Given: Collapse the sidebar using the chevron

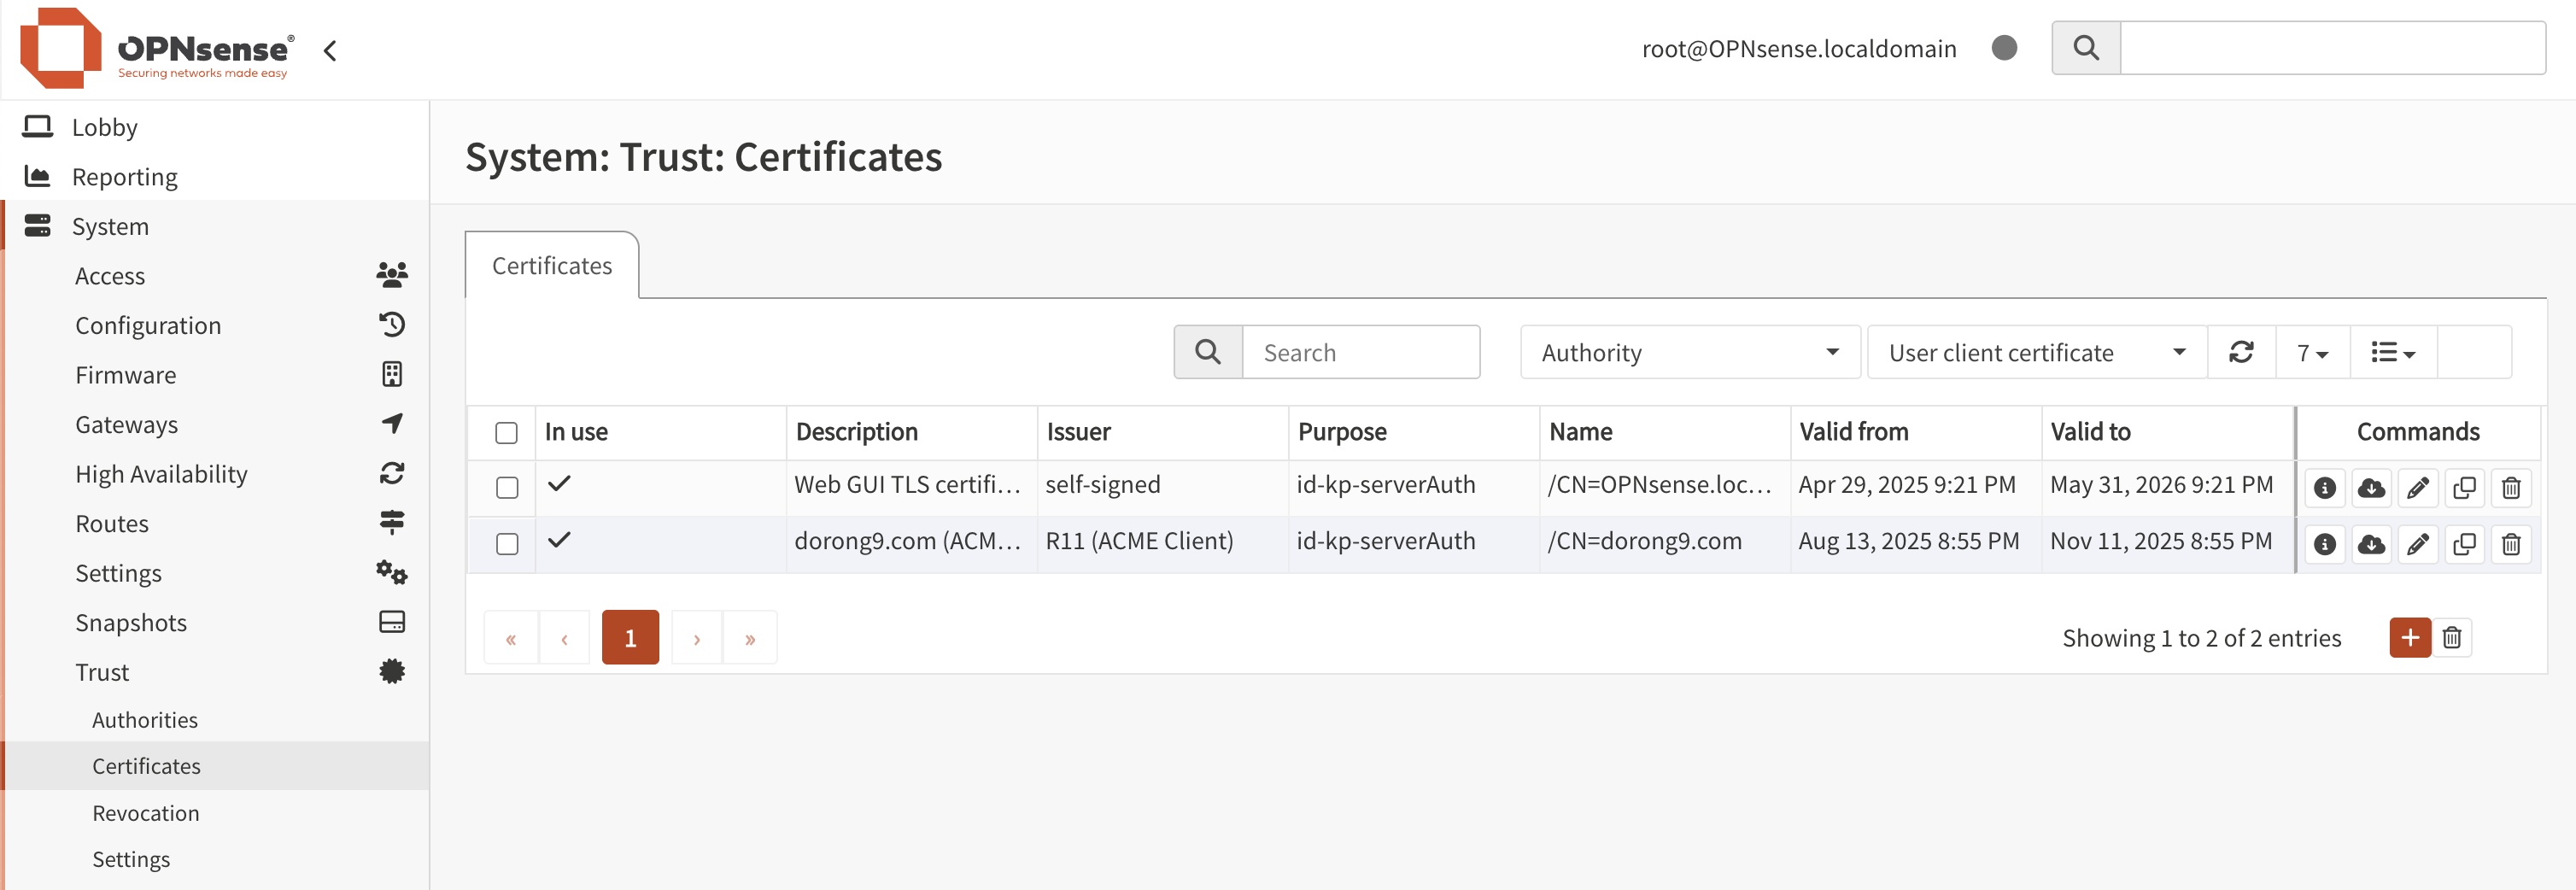Looking at the screenshot, I should coord(330,50).
